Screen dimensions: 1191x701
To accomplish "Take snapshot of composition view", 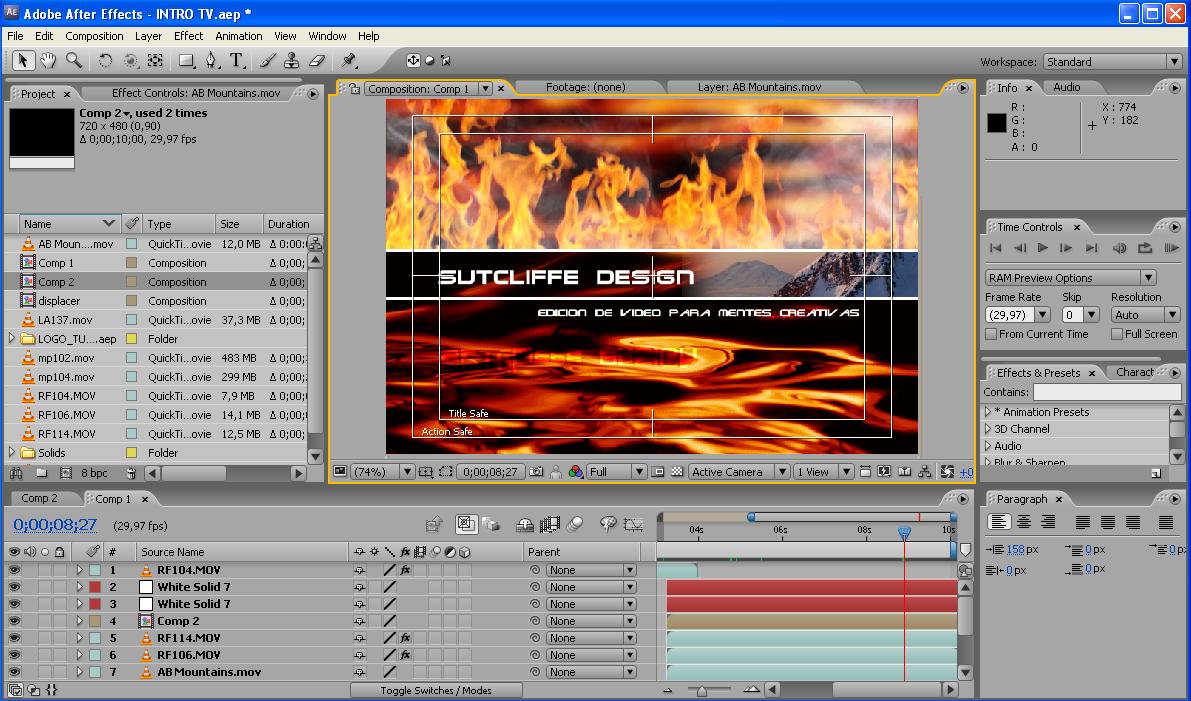I will tap(536, 472).
